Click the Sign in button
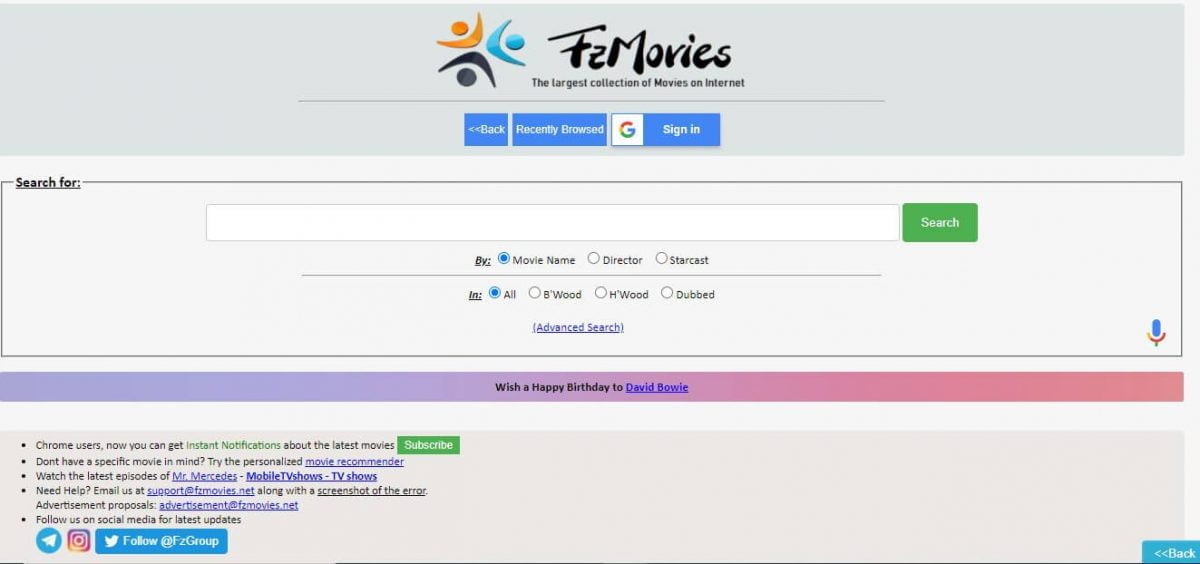 (x=666, y=129)
